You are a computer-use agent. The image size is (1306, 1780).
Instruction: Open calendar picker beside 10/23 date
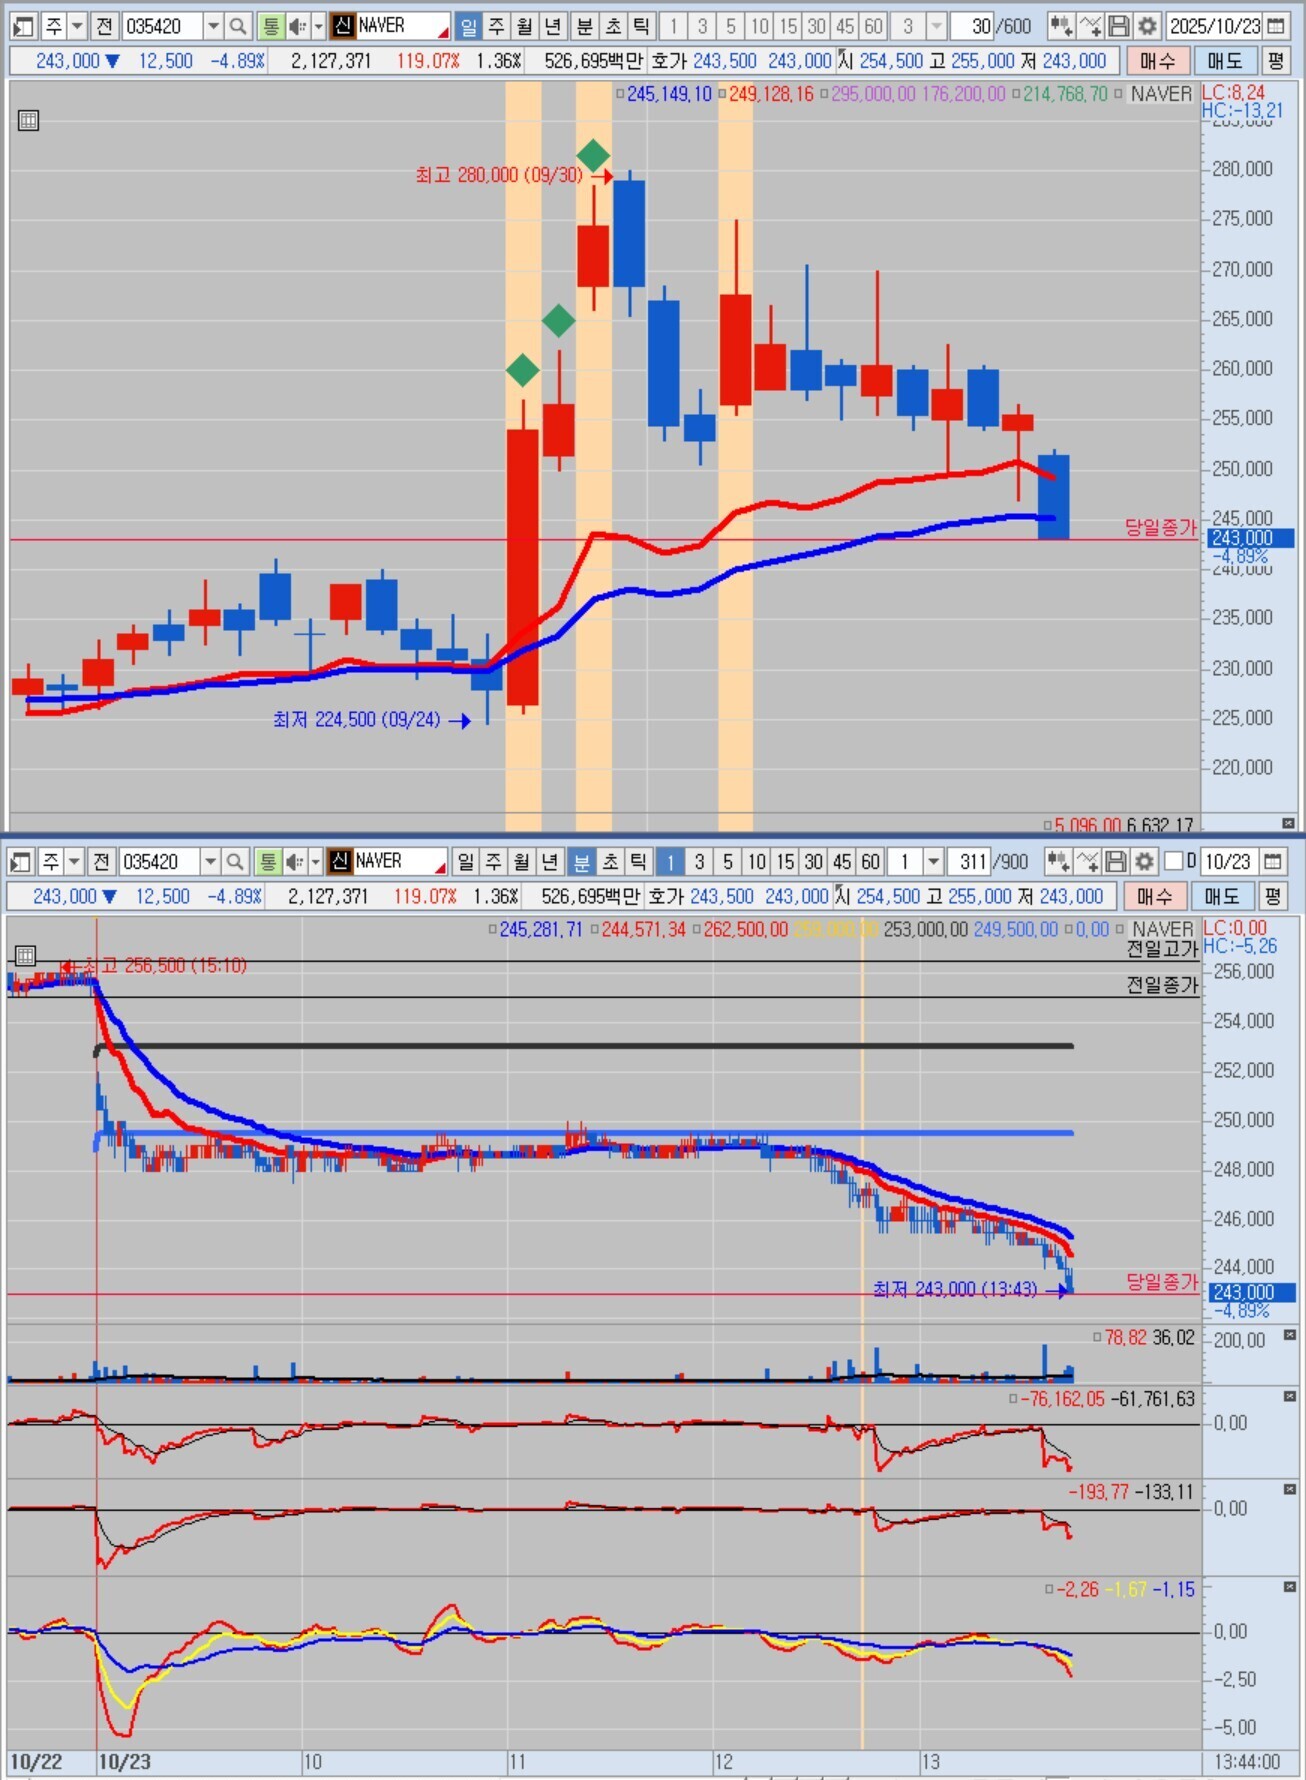pos(1273,861)
